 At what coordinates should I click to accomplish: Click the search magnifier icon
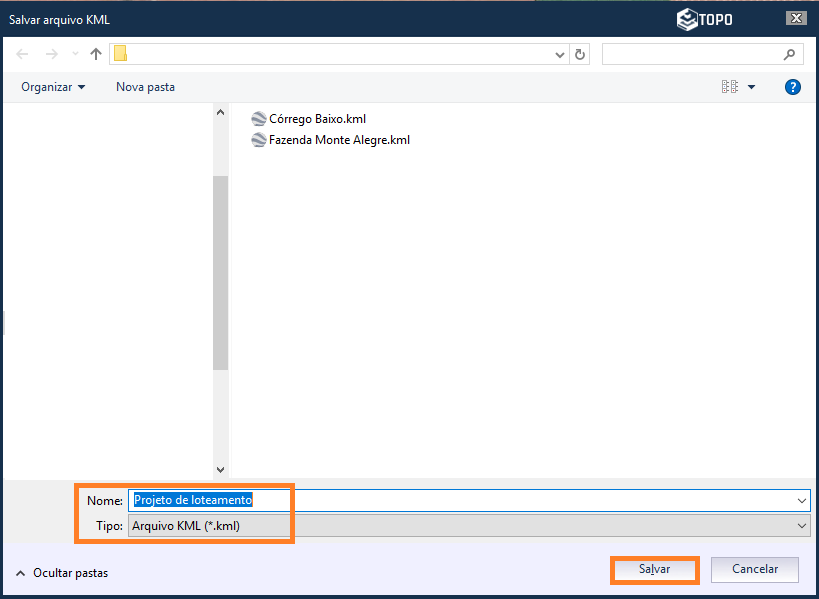pos(790,54)
